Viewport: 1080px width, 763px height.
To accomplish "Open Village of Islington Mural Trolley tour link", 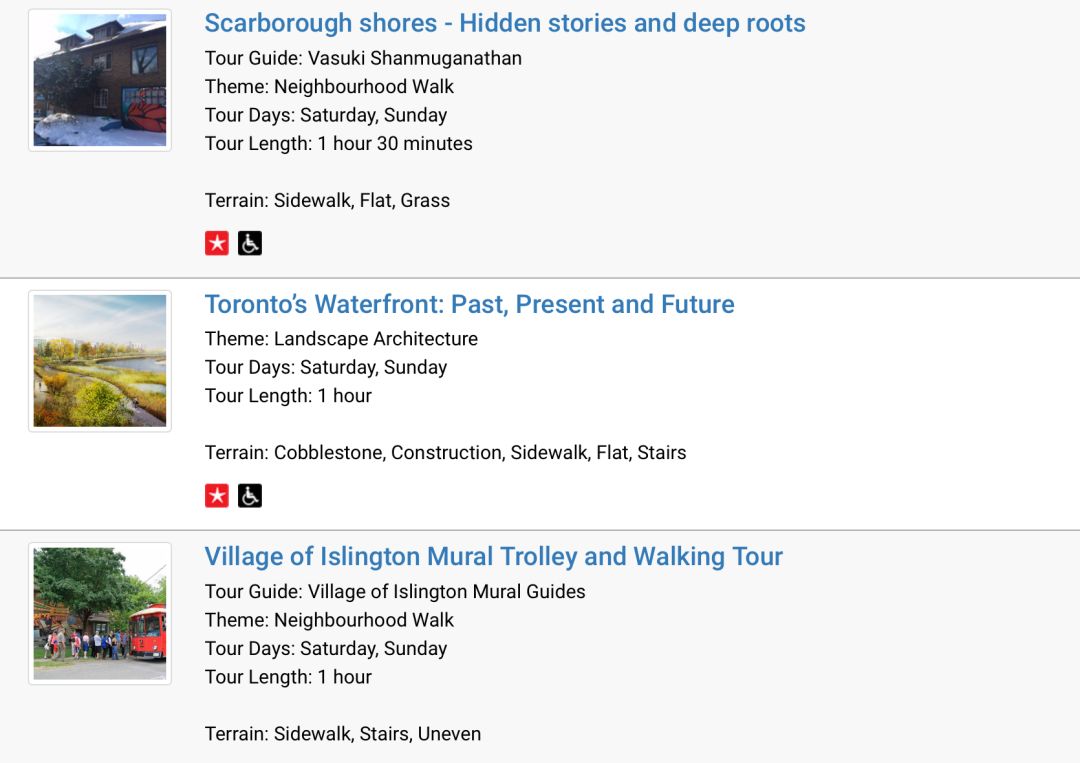I will pyautogui.click(x=494, y=556).
